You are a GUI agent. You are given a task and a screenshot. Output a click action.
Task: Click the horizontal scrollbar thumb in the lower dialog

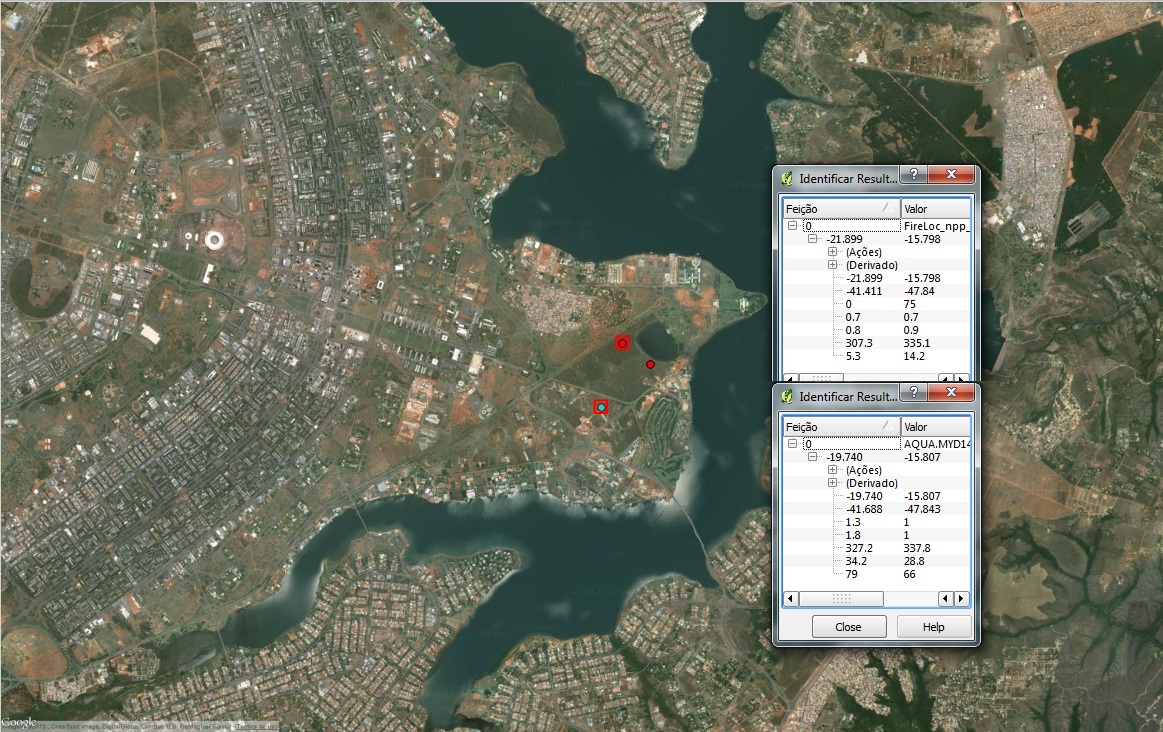(x=842, y=599)
